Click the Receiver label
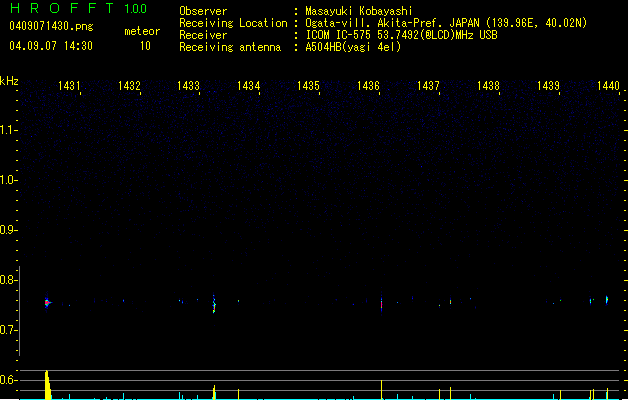629x400 pixels. 203,35
